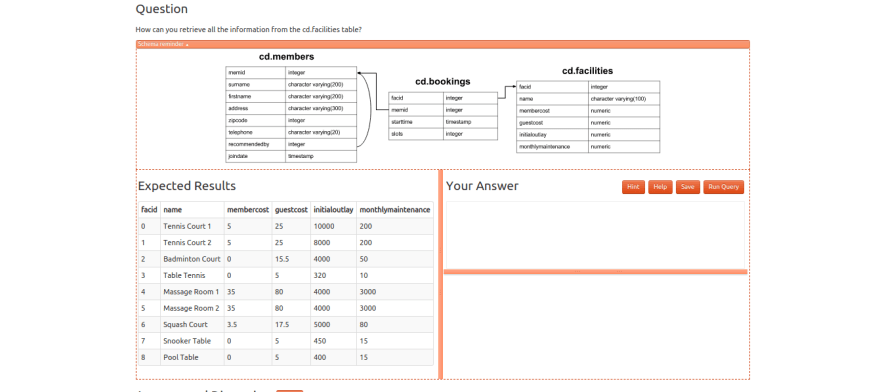
Task: Click the cd.members diagram title
Action: pos(286,57)
